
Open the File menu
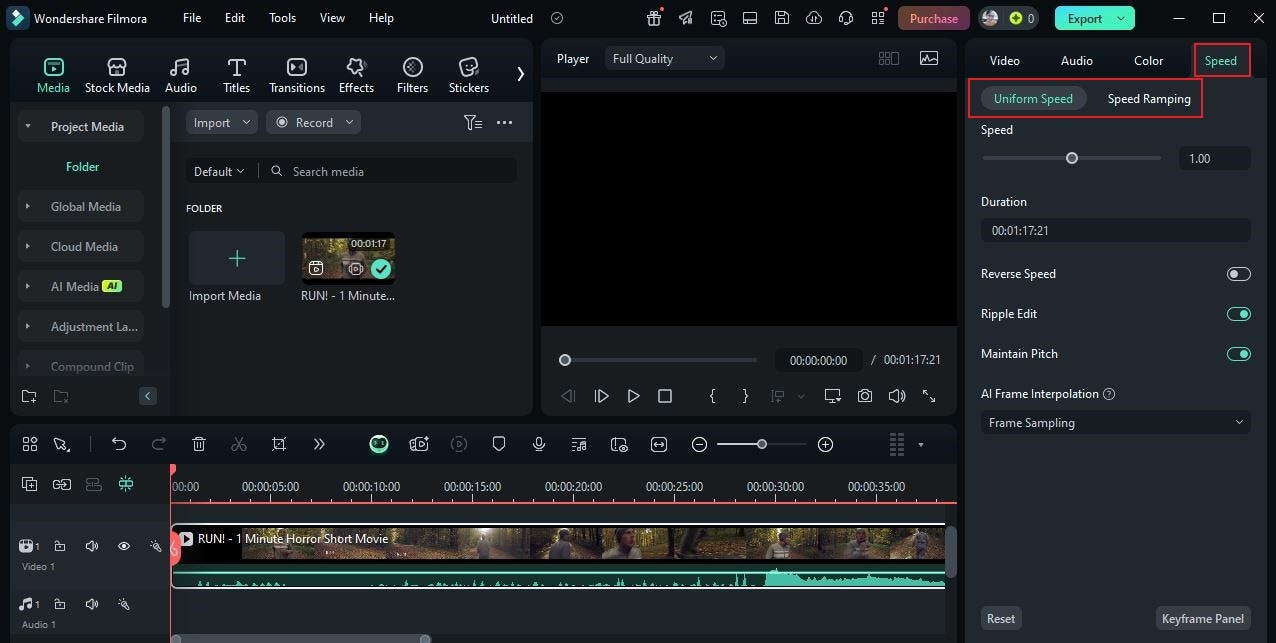pyautogui.click(x=192, y=18)
